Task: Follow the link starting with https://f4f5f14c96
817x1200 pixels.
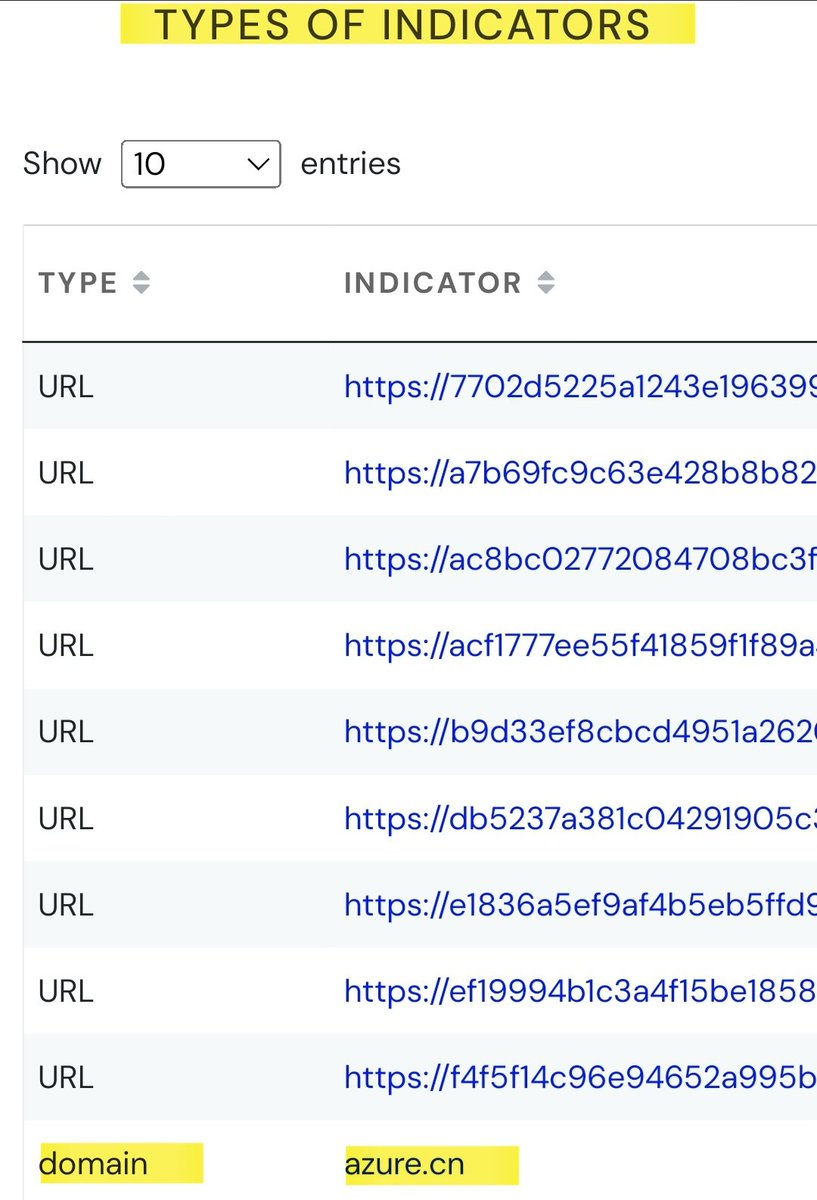Action: 580,1077
